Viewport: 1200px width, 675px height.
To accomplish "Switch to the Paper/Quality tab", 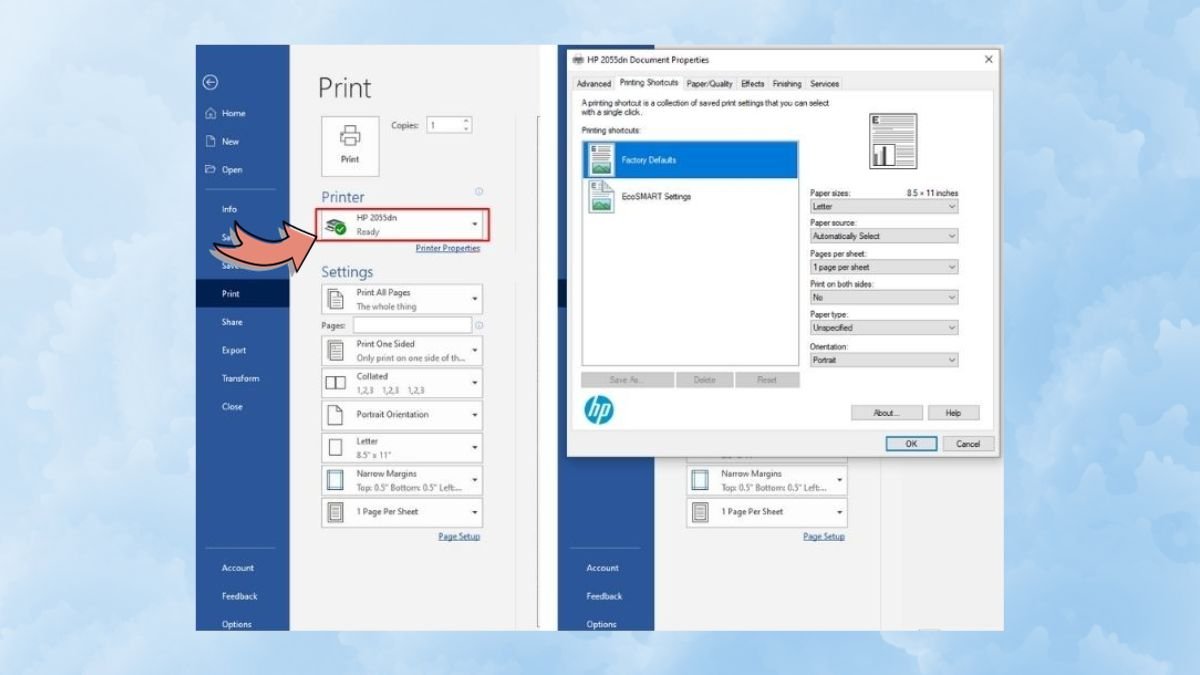I will (x=709, y=84).
